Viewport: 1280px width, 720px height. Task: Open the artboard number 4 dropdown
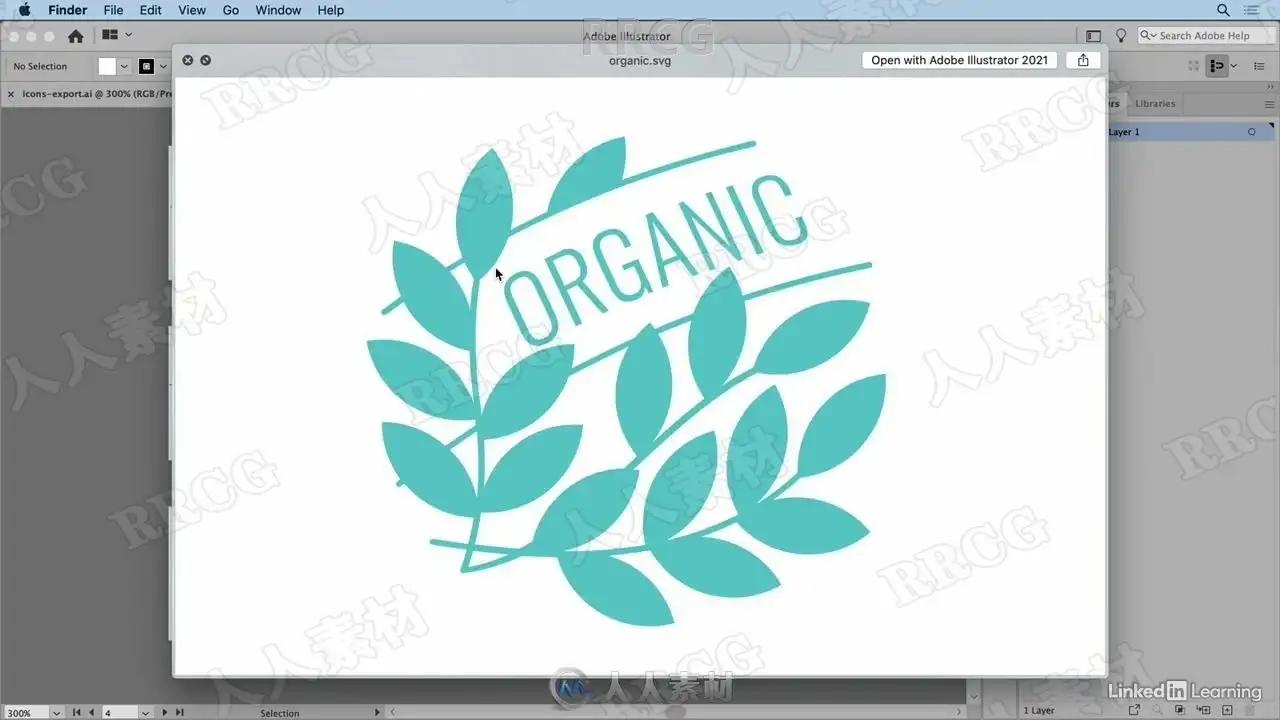tap(146, 713)
